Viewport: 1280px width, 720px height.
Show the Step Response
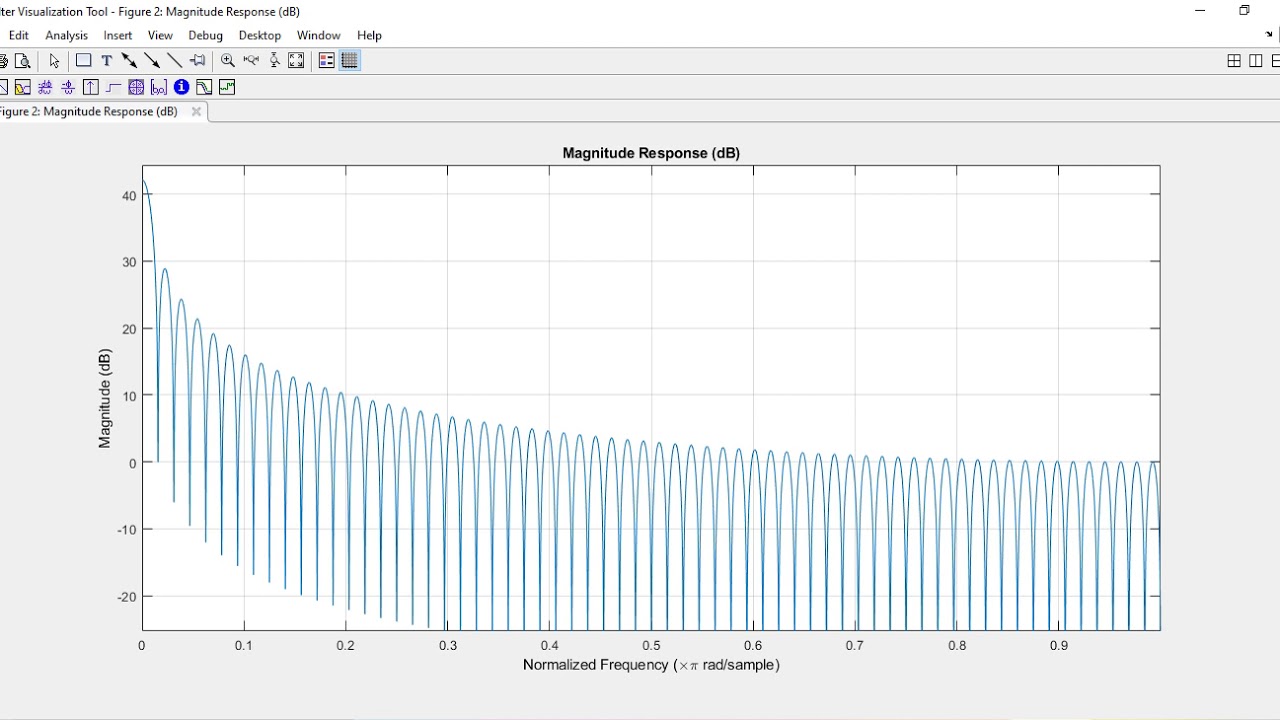113,87
